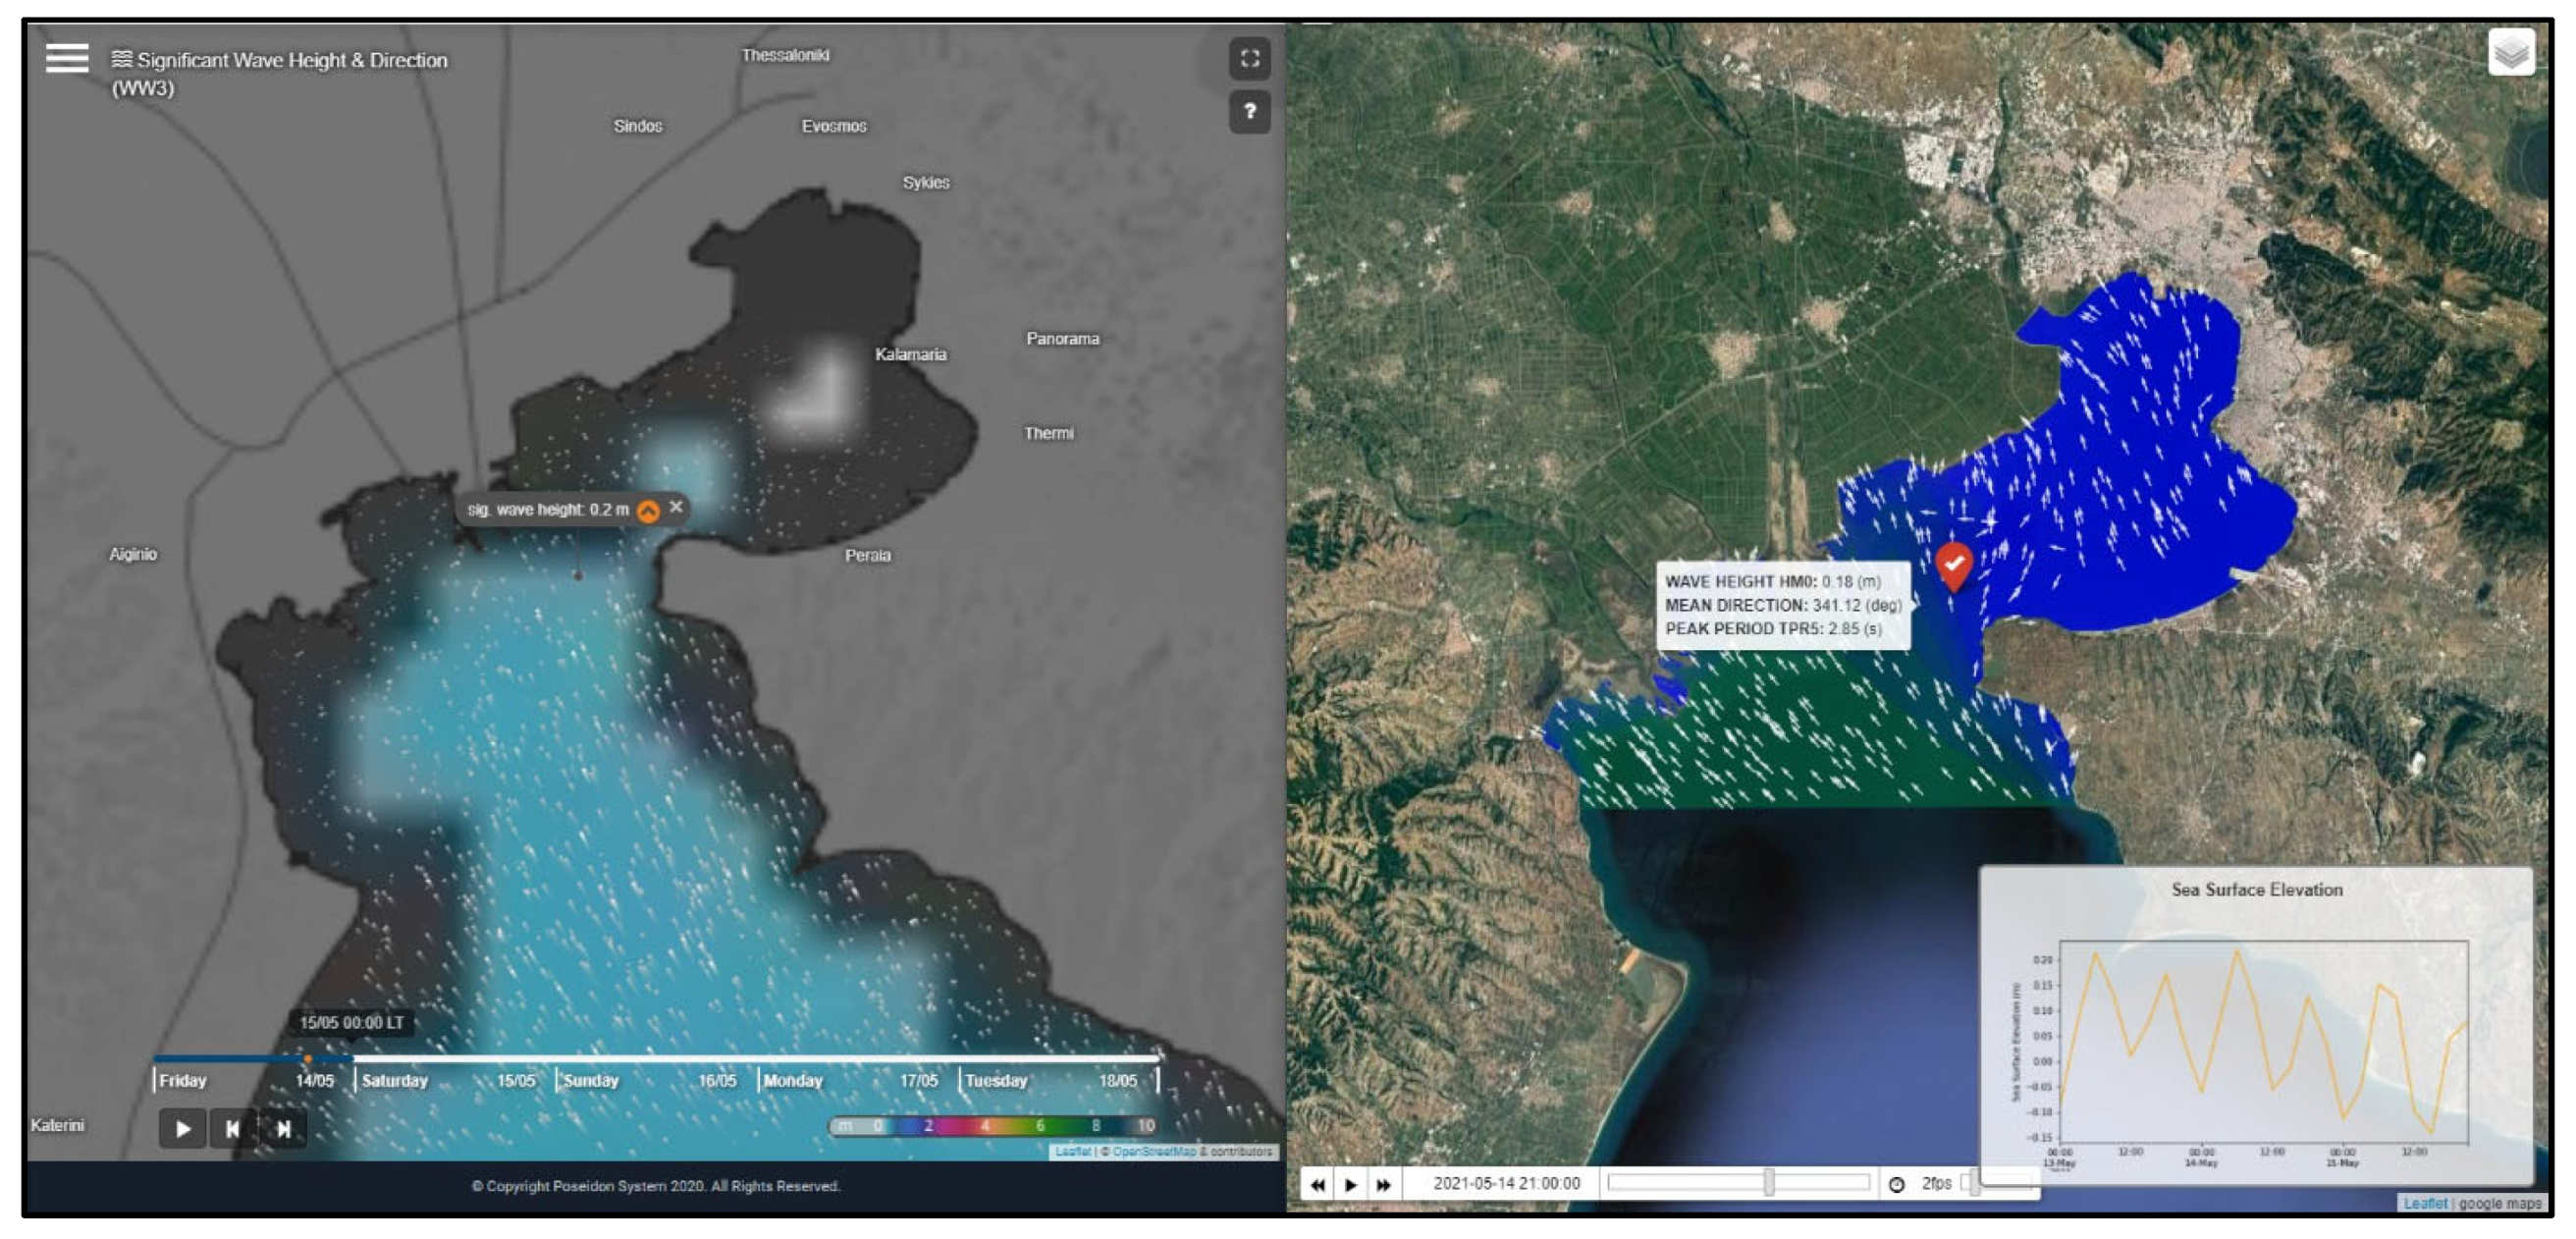
Task: Rewind the satellite map time player
Action: (1318, 1184)
